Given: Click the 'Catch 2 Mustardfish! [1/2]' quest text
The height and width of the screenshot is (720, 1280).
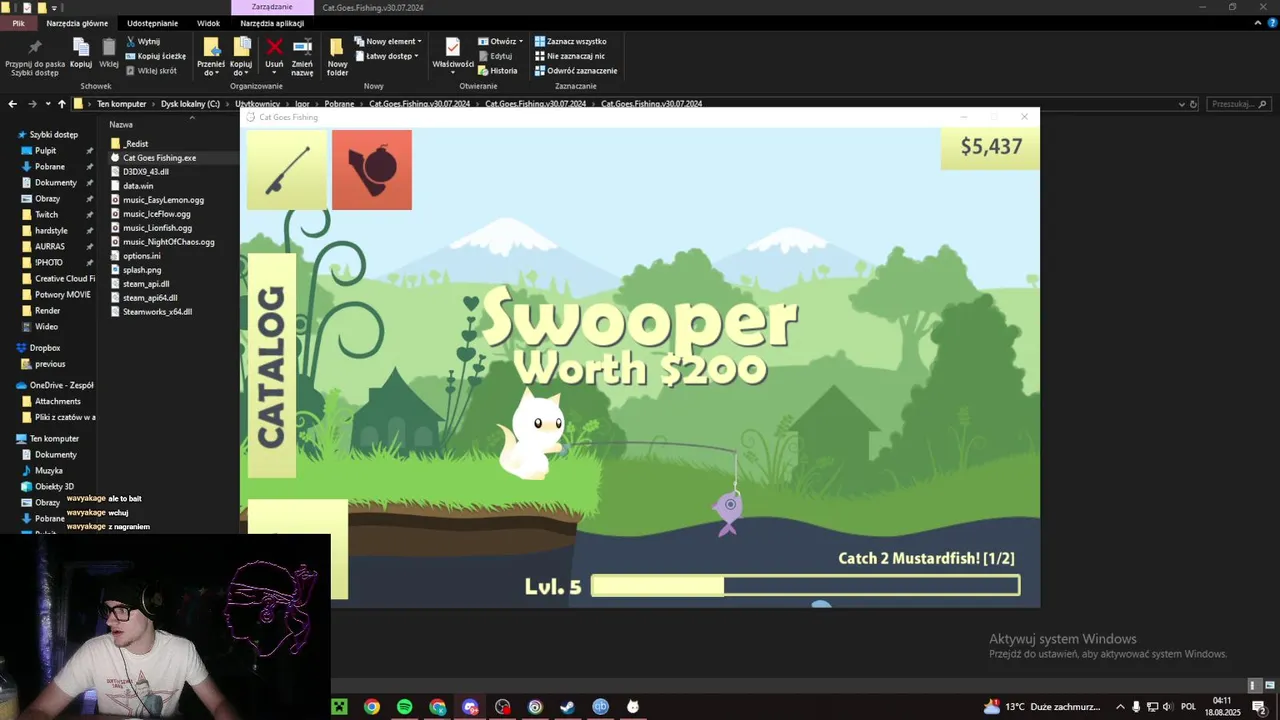Looking at the screenshot, I should (x=926, y=558).
